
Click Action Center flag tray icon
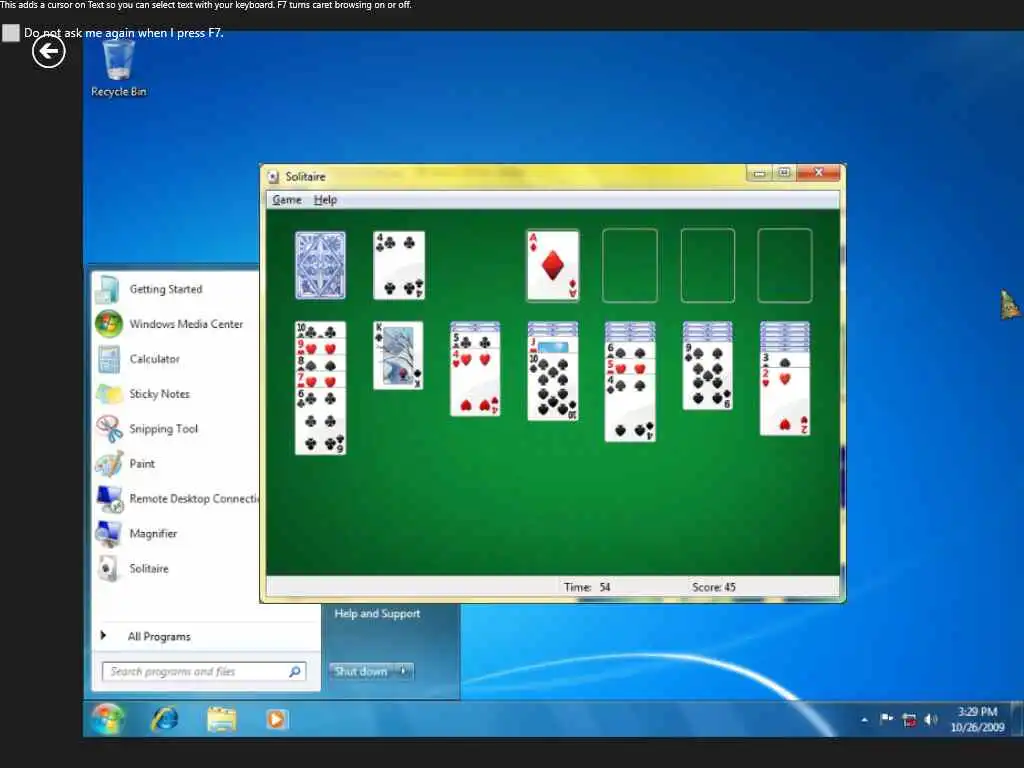[x=886, y=720]
